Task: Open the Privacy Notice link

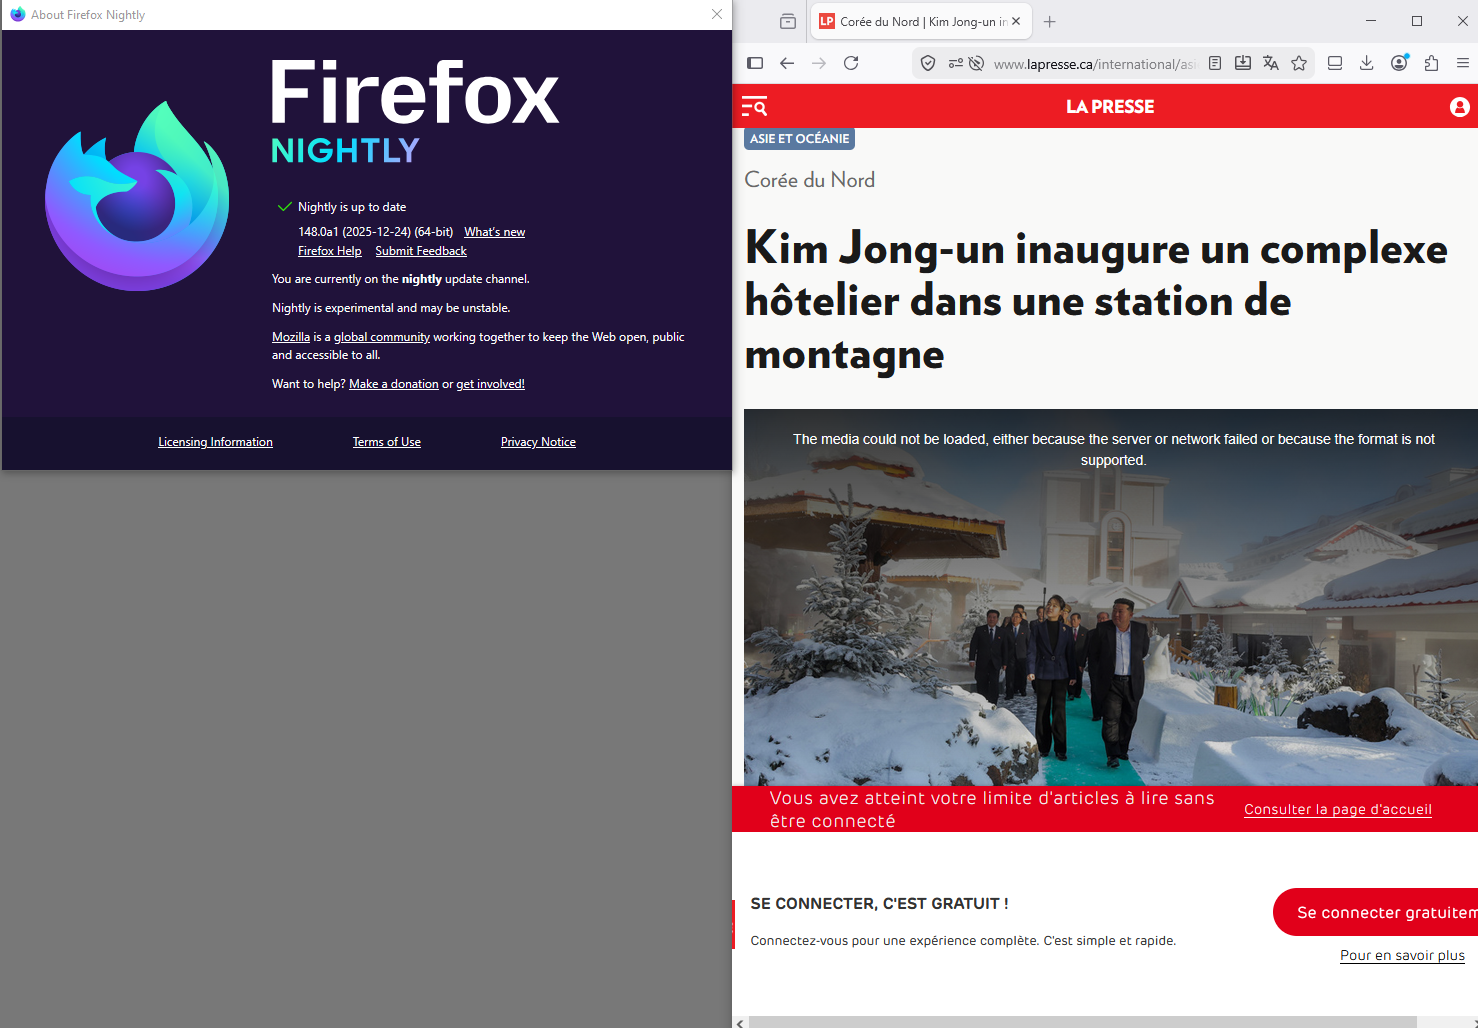Action: point(538,442)
